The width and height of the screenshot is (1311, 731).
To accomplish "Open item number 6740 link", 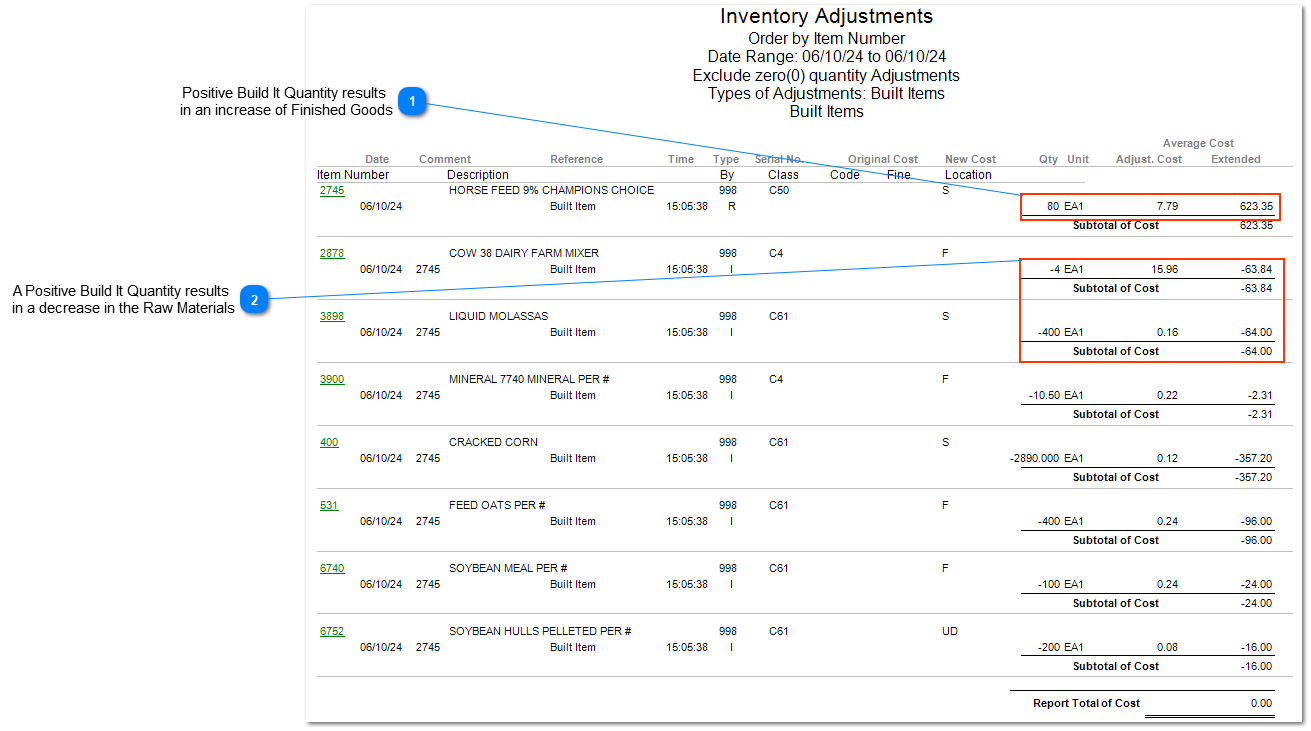I will click(x=332, y=568).
